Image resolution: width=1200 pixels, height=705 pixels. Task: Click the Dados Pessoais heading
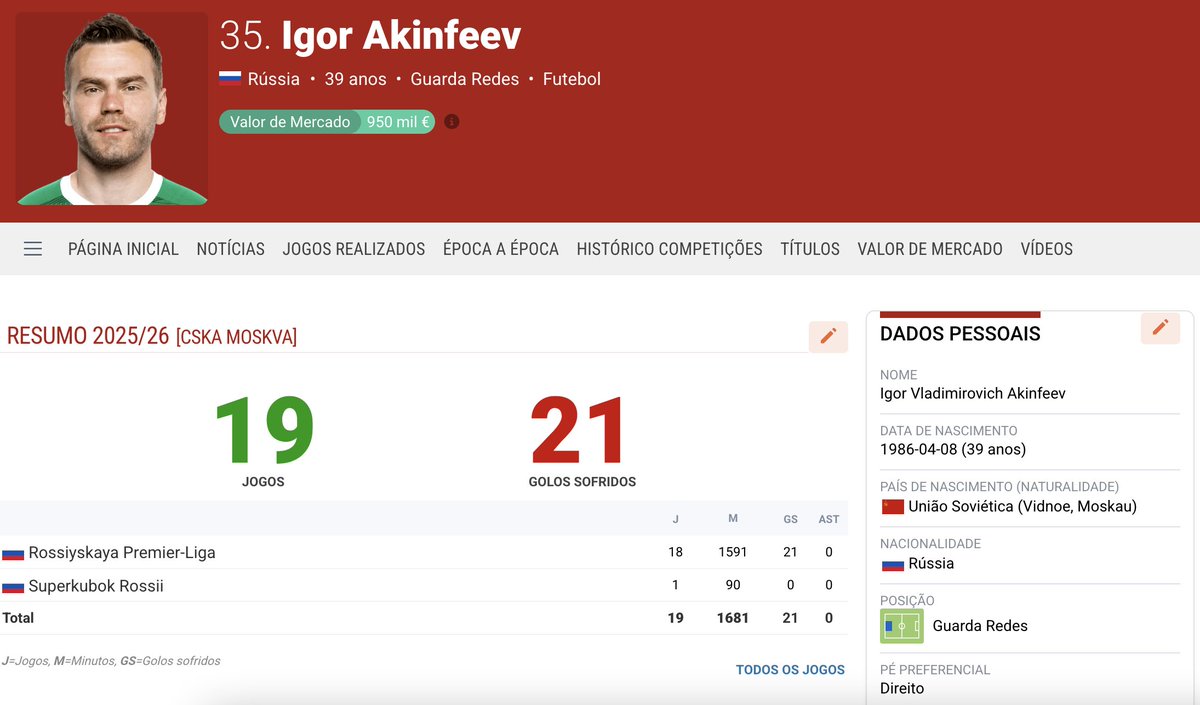pyautogui.click(x=960, y=334)
